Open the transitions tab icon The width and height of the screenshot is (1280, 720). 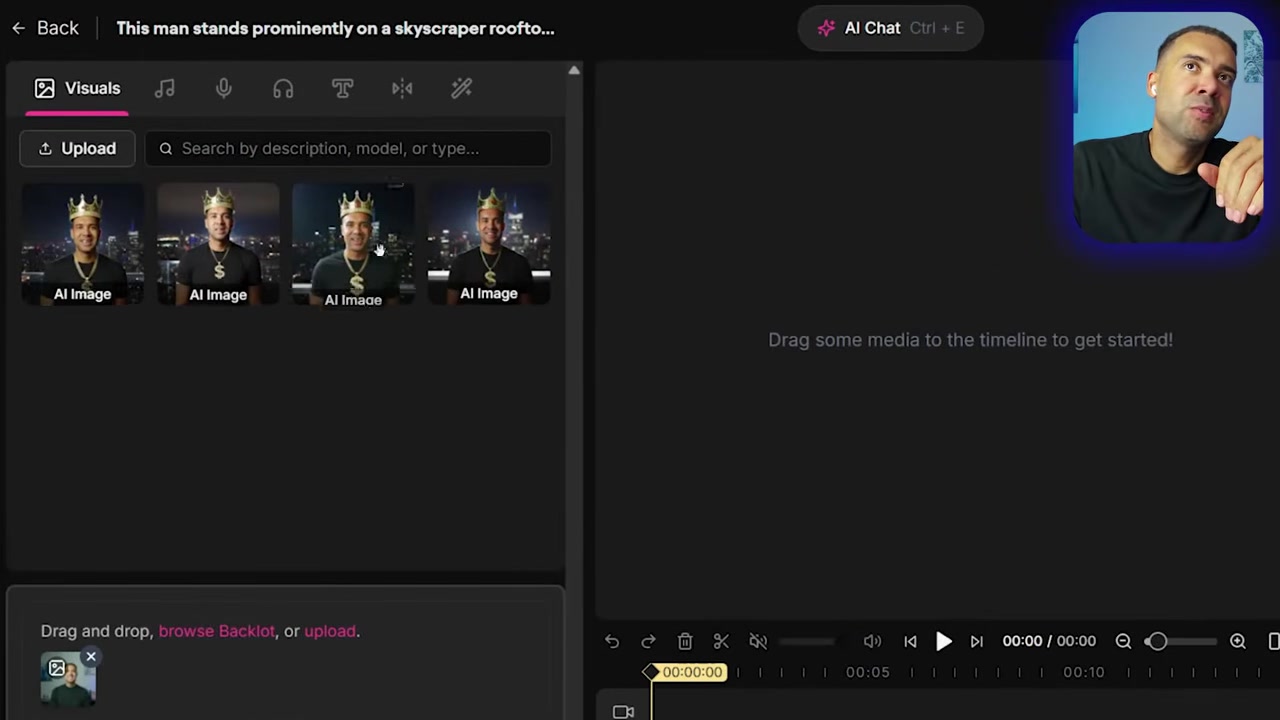(402, 88)
